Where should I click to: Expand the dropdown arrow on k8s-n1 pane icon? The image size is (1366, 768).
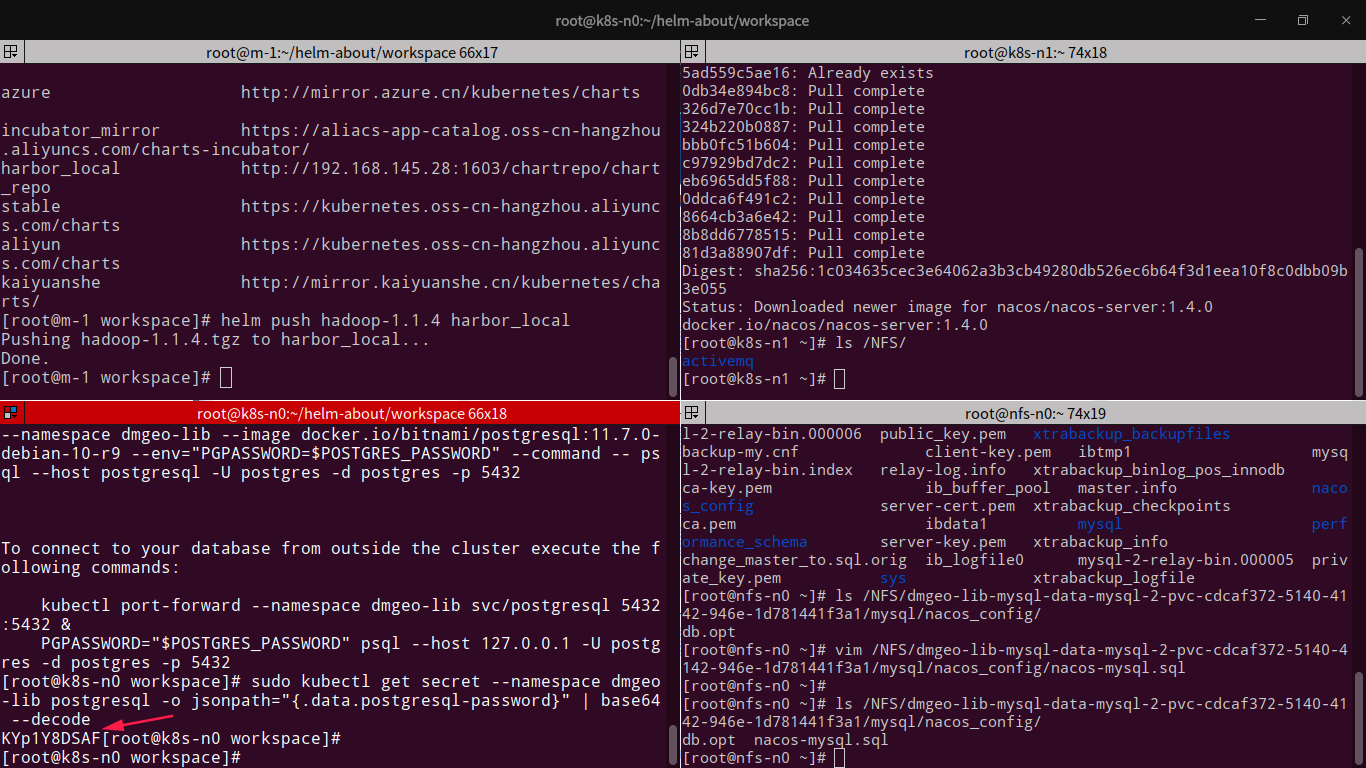click(698, 56)
